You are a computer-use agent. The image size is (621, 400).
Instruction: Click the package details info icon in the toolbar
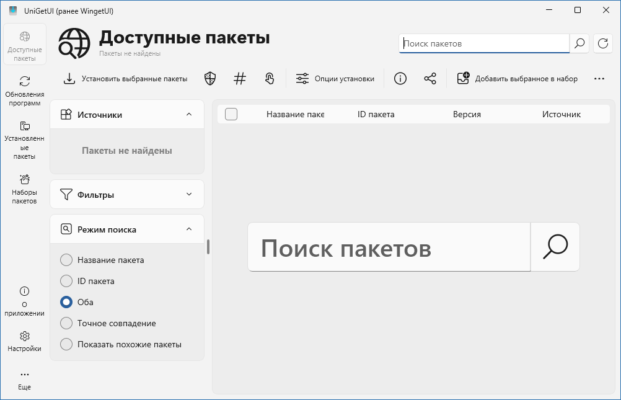click(400, 79)
